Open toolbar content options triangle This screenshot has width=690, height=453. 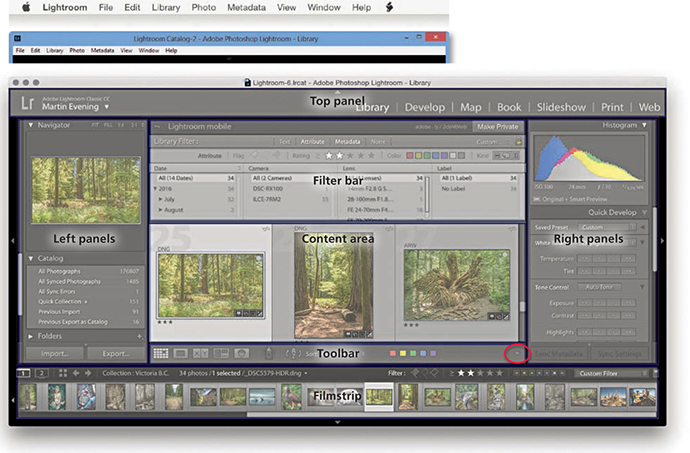click(517, 353)
